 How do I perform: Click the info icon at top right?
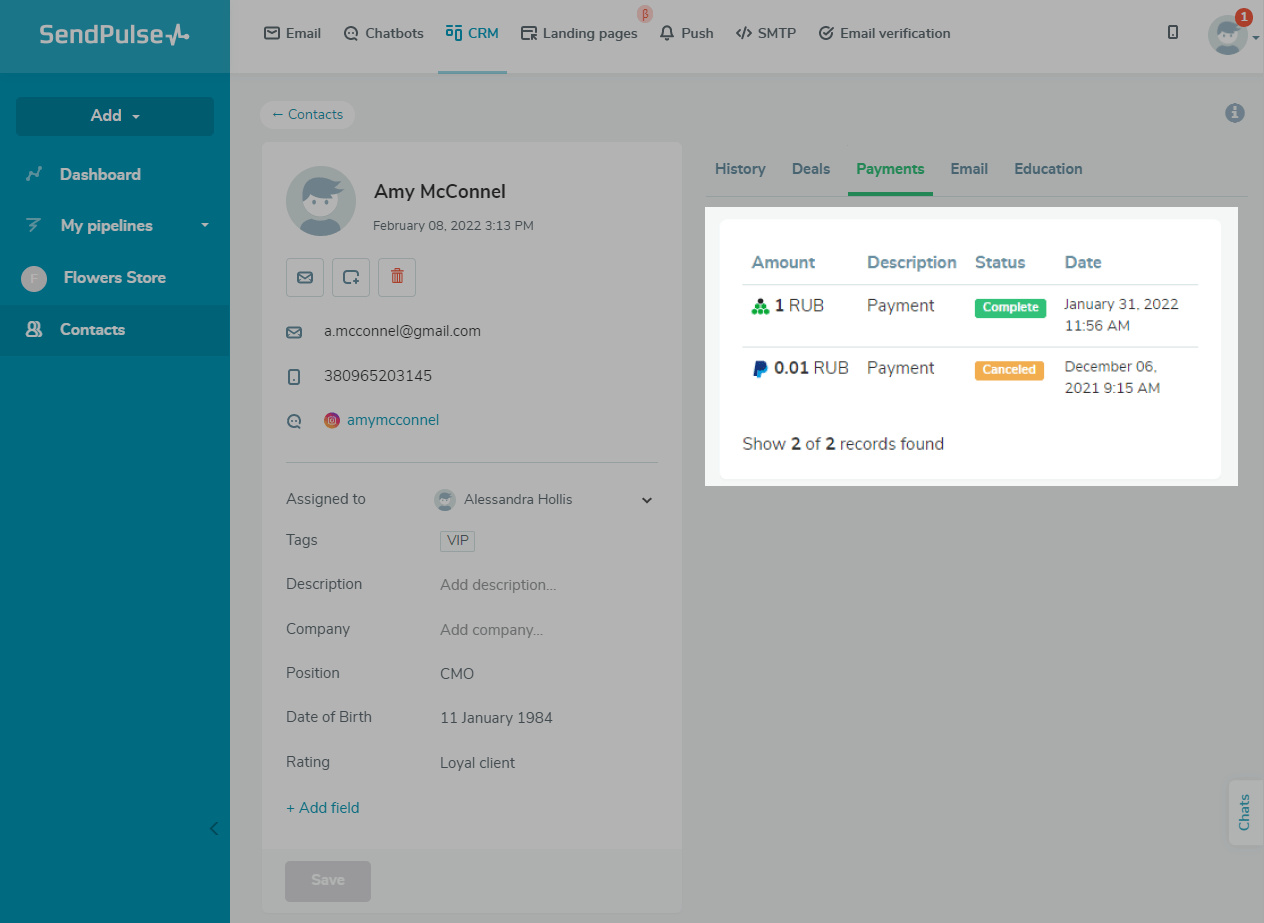[1235, 113]
